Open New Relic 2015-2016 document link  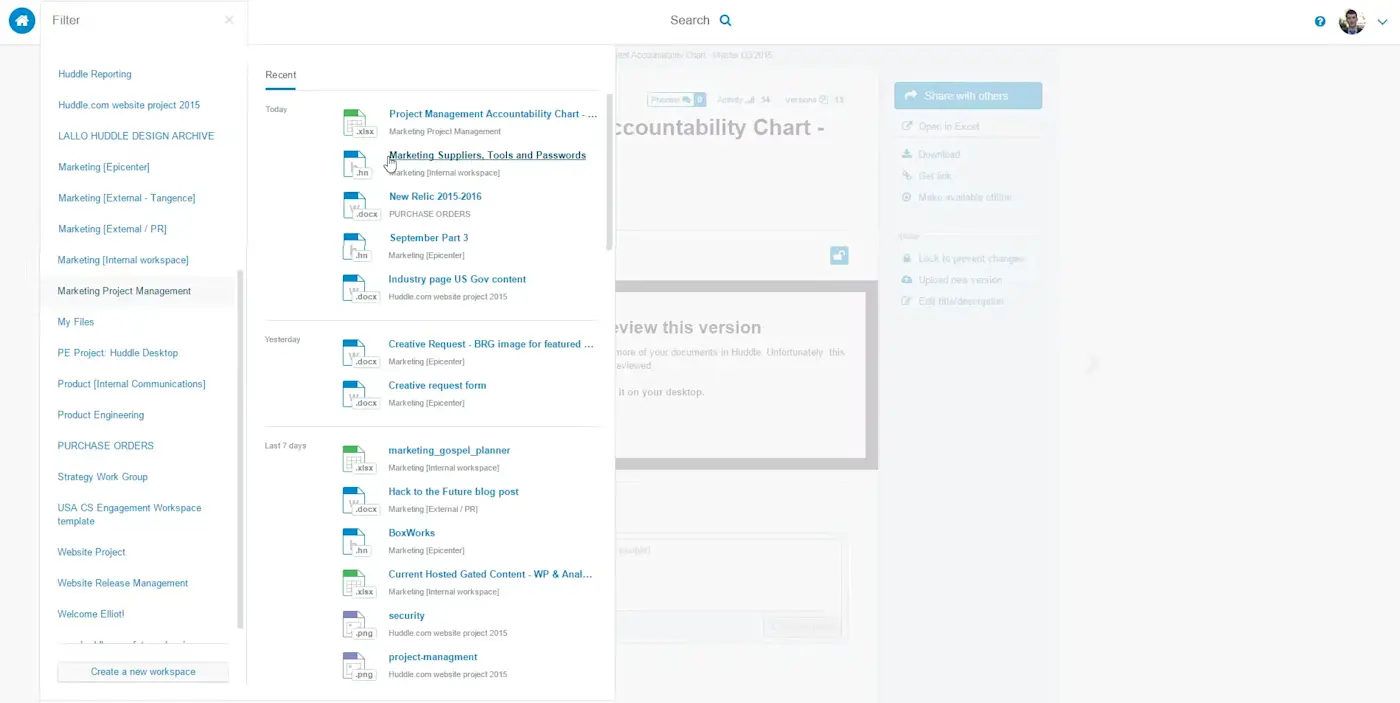(435, 196)
